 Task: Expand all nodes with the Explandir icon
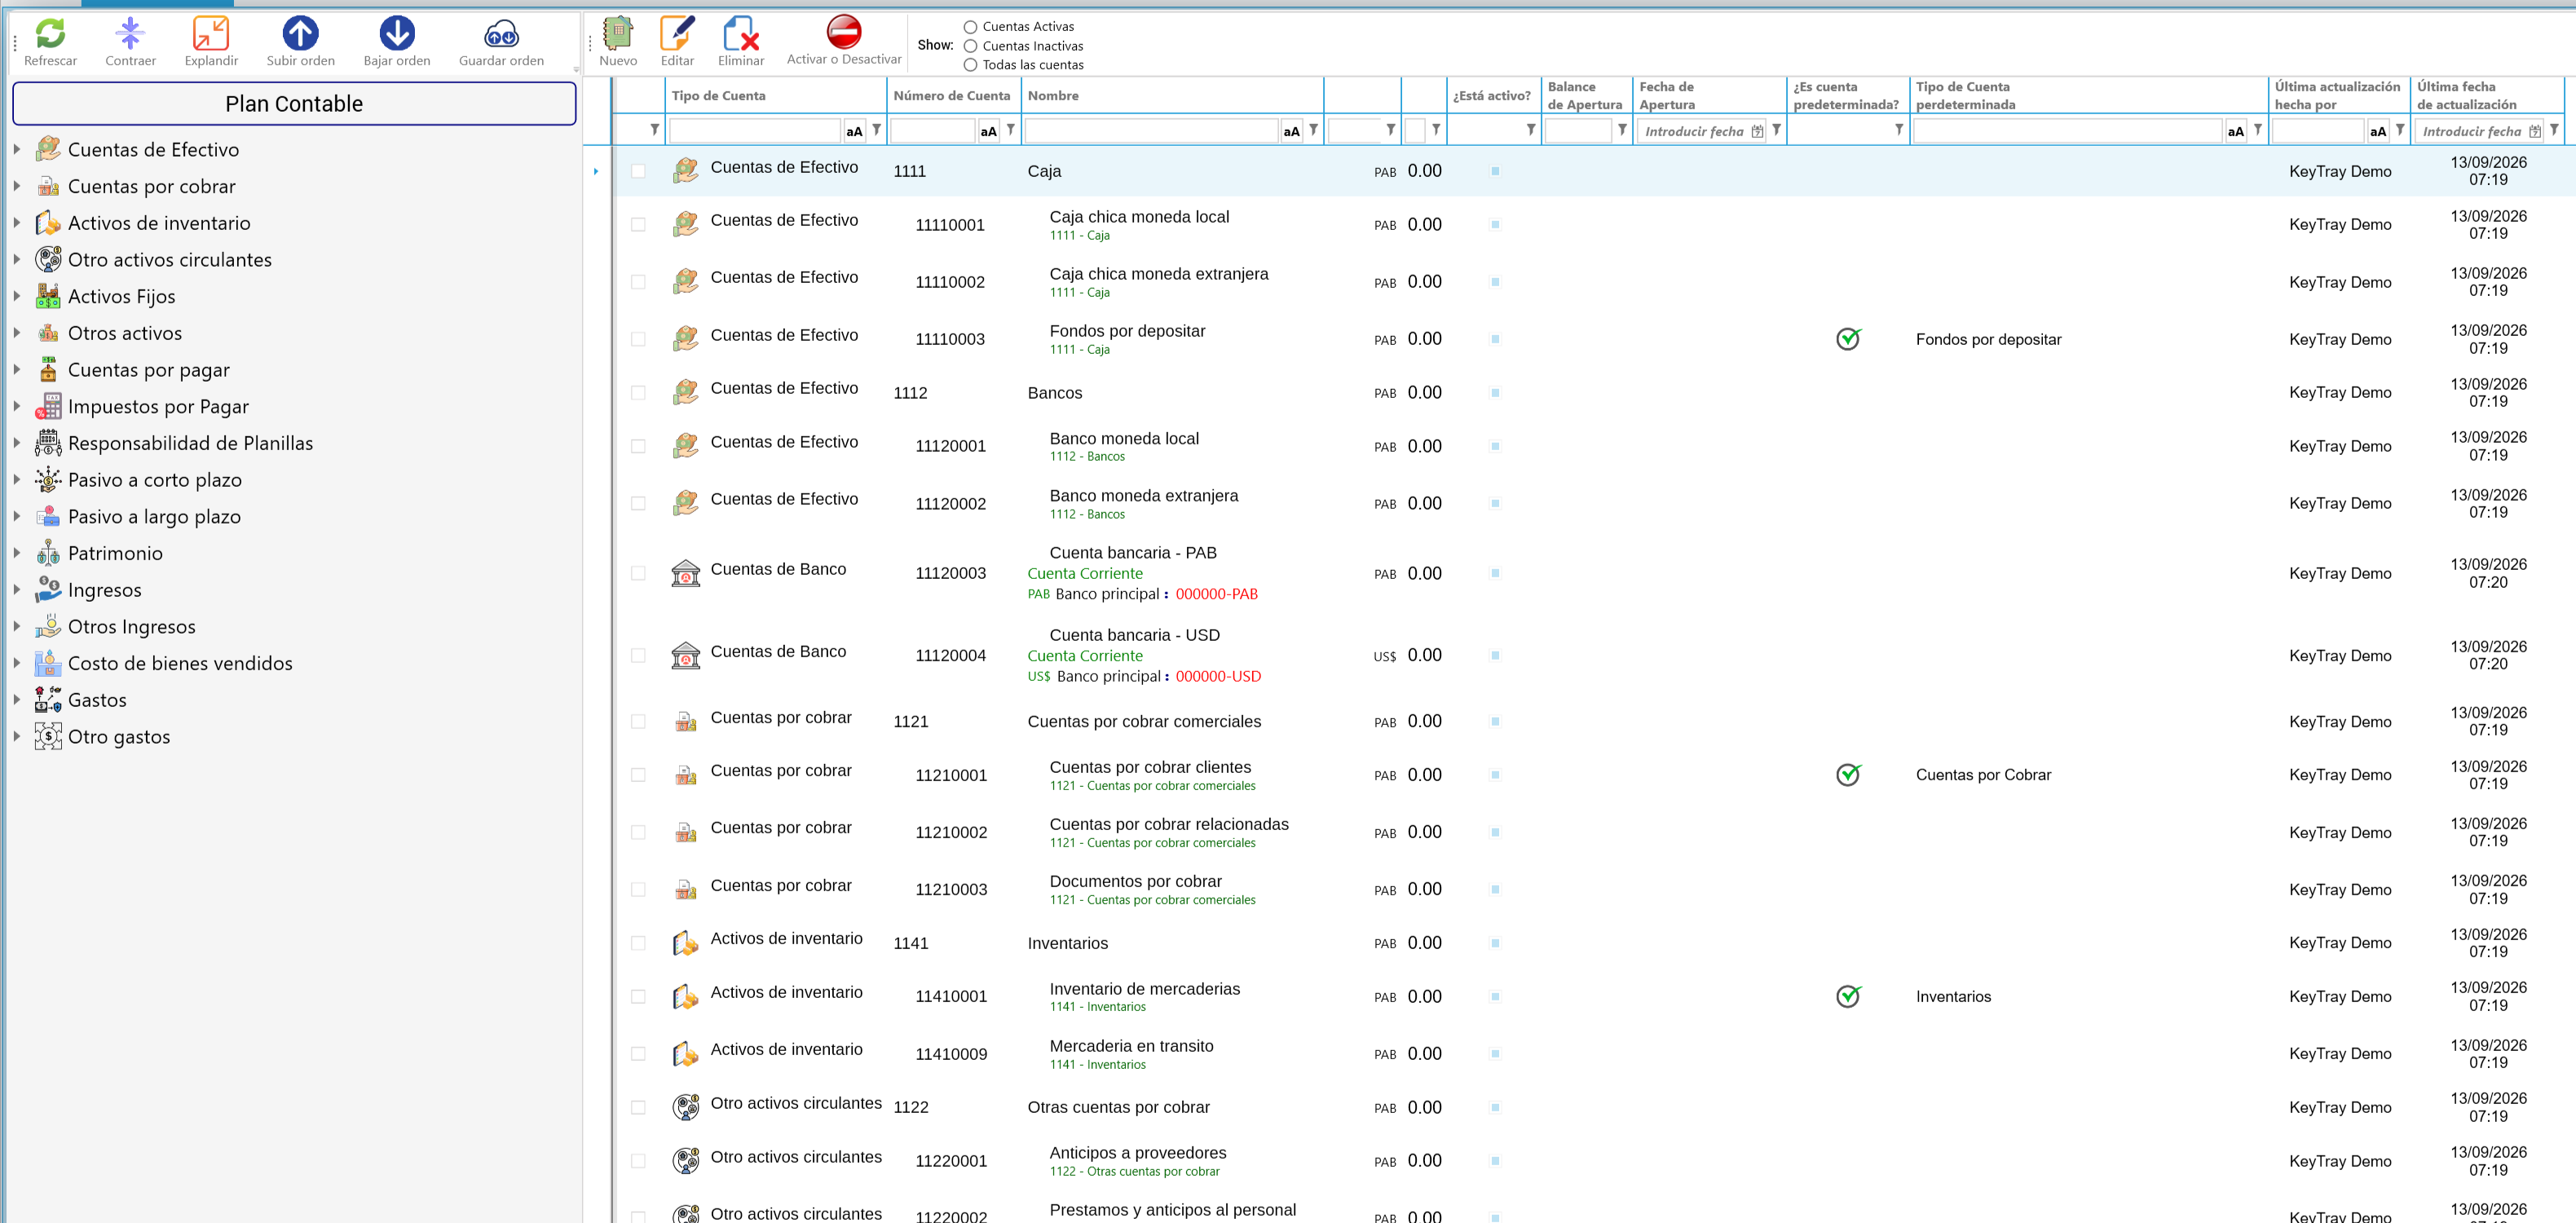tap(211, 34)
